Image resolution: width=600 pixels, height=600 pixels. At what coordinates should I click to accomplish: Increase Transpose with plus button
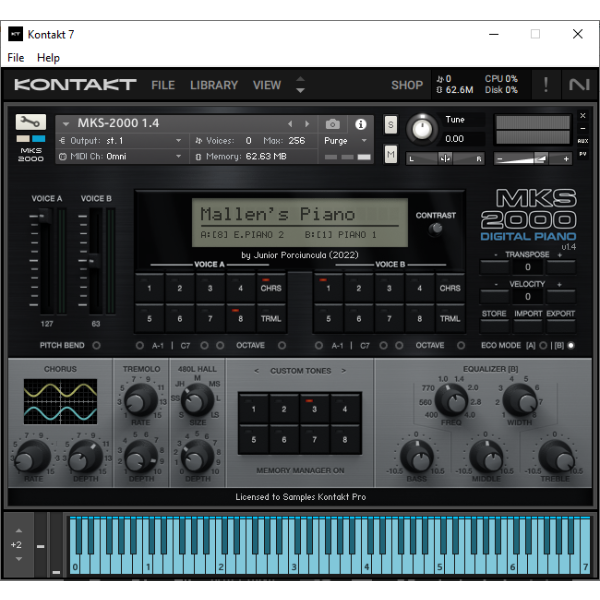point(561,267)
